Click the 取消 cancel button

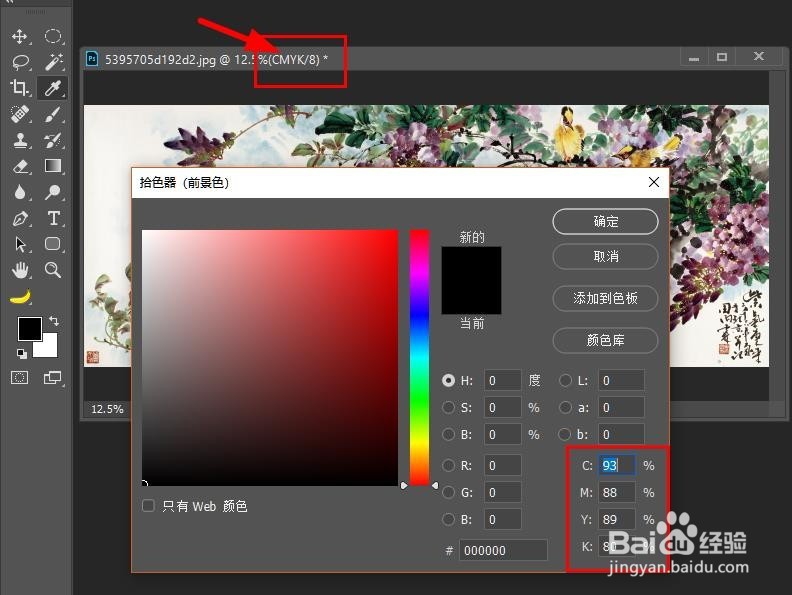(x=605, y=257)
